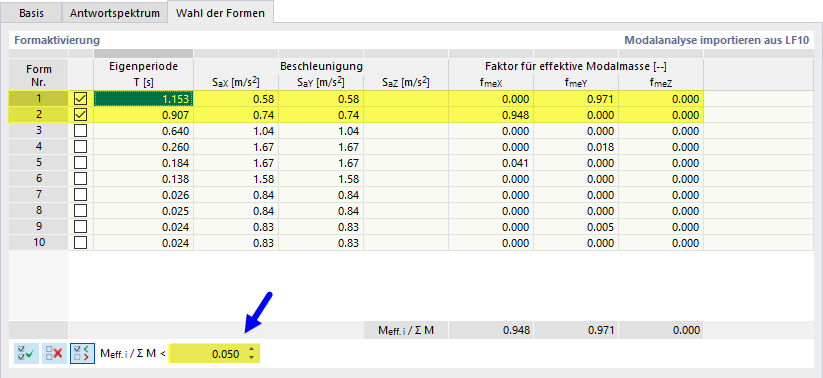Click the Formaktivierung section title
The width and height of the screenshot is (823, 378).
tap(57, 40)
